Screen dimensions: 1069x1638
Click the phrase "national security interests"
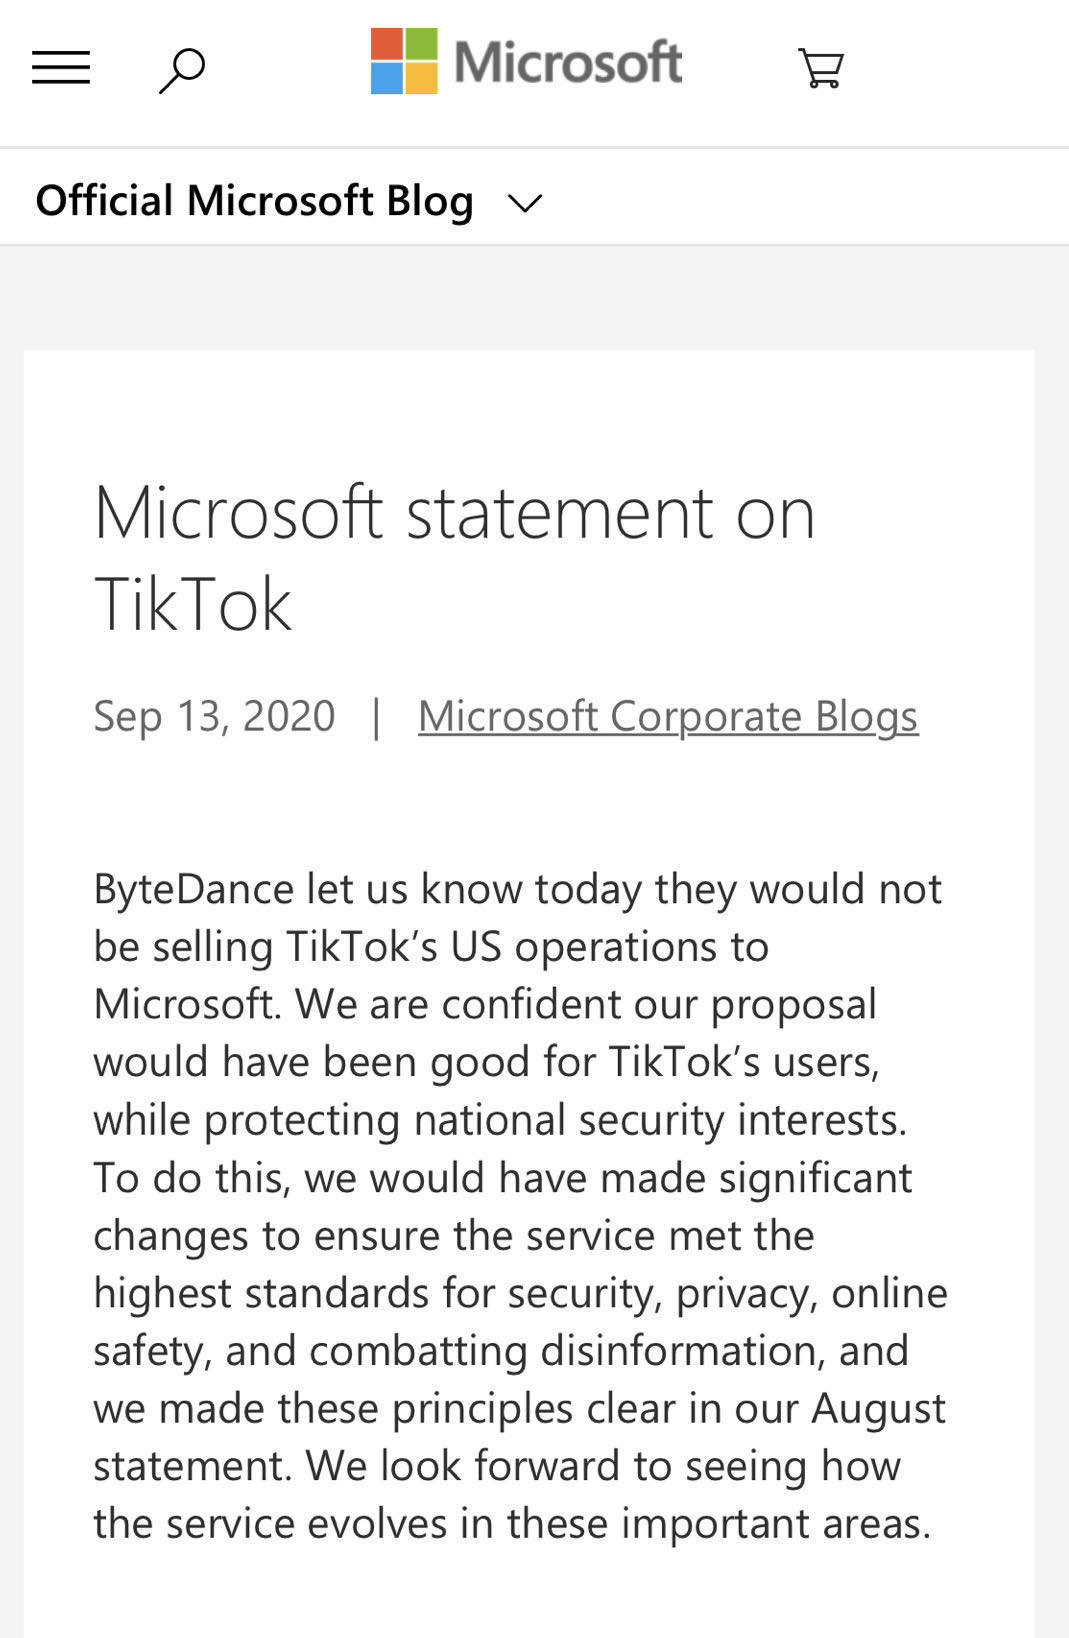[x=659, y=1120]
